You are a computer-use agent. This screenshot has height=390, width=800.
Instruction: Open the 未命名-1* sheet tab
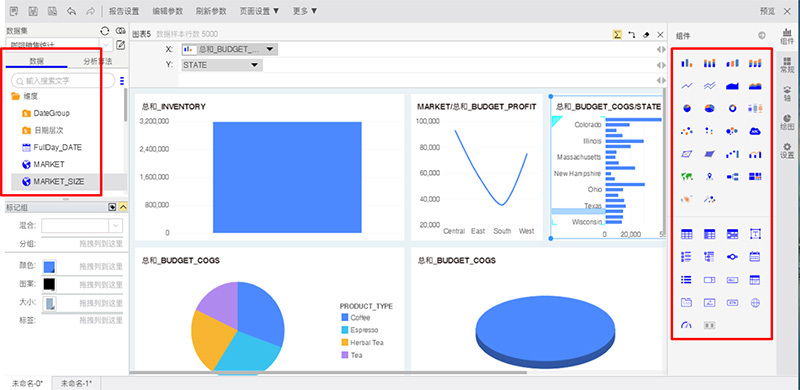pyautogui.click(x=77, y=383)
